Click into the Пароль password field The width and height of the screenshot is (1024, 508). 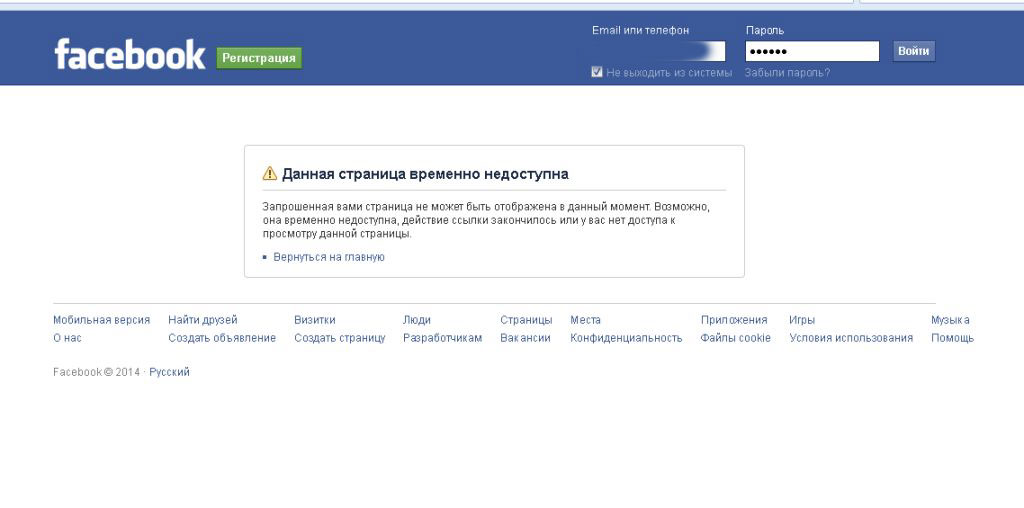point(811,51)
